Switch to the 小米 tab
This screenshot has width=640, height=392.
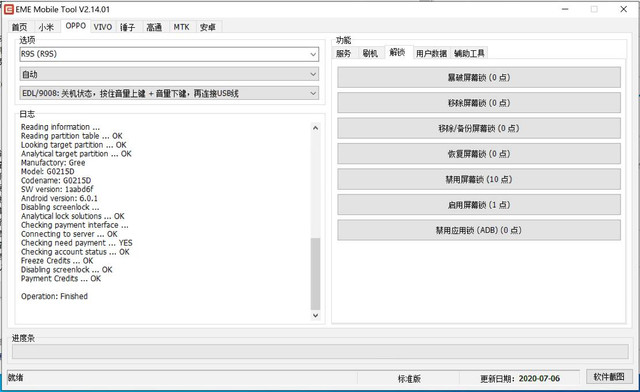46,27
